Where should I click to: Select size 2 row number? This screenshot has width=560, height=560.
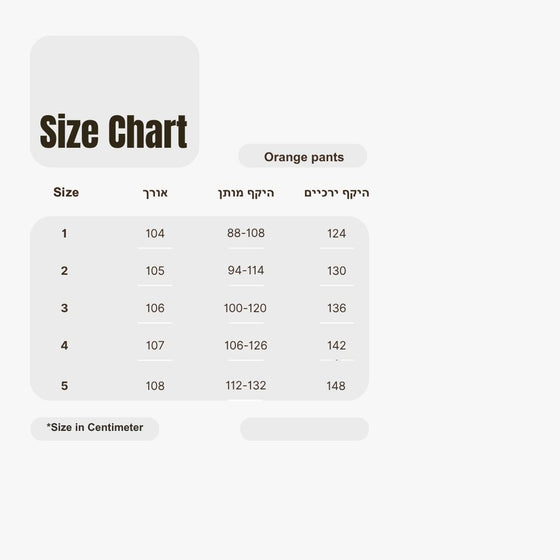pyautogui.click(x=64, y=271)
